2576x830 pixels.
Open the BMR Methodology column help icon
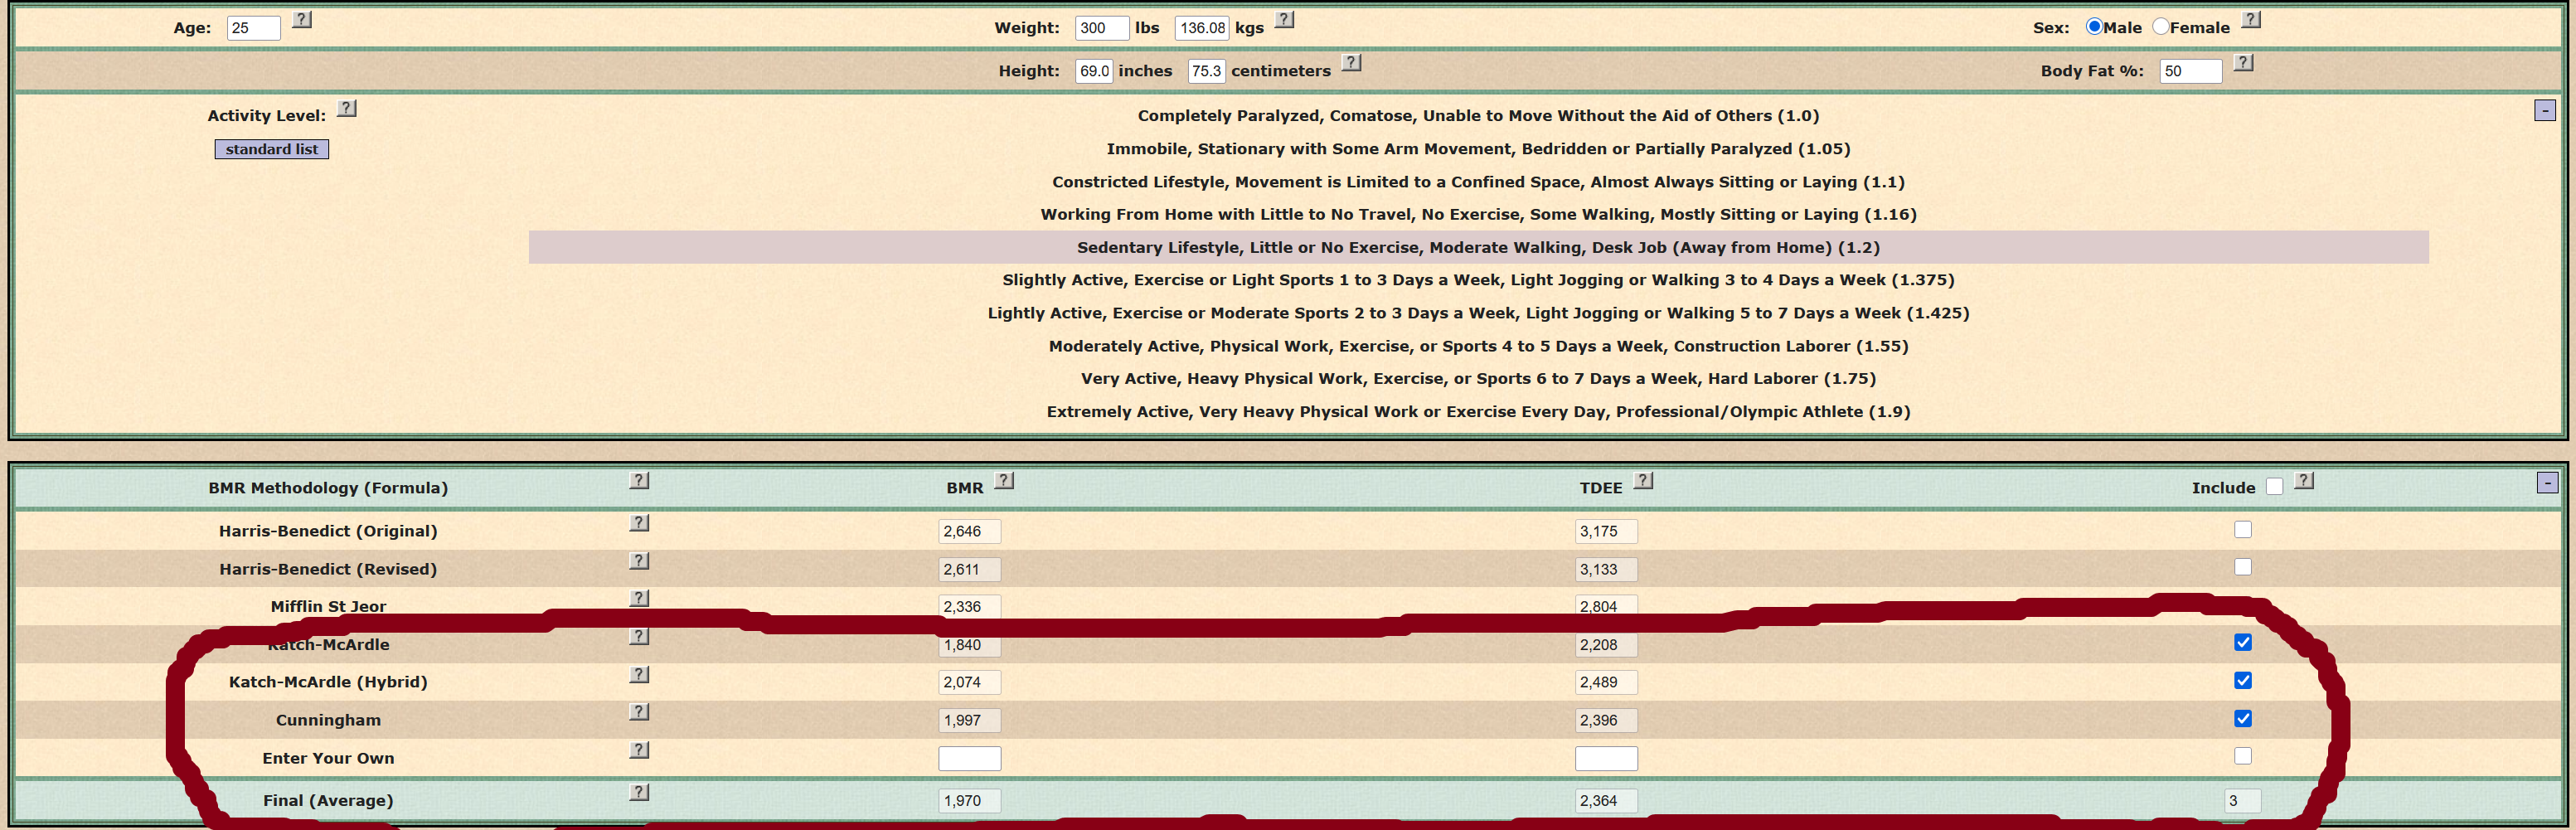(640, 481)
